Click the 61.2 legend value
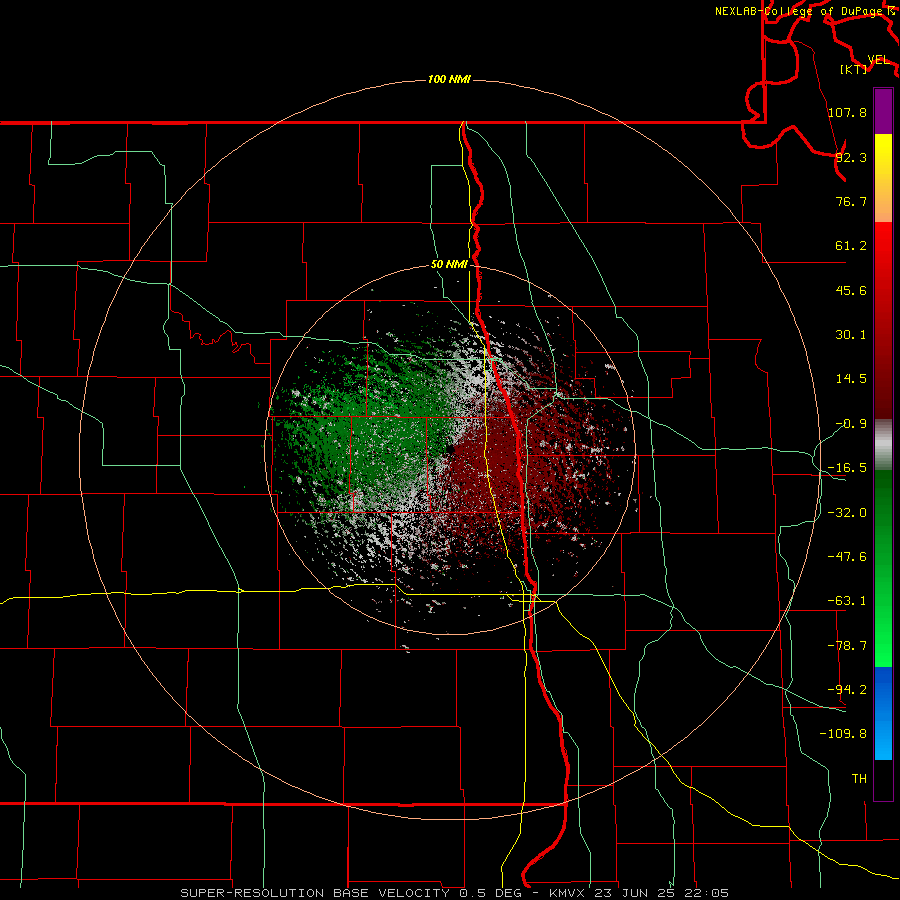 coord(851,246)
